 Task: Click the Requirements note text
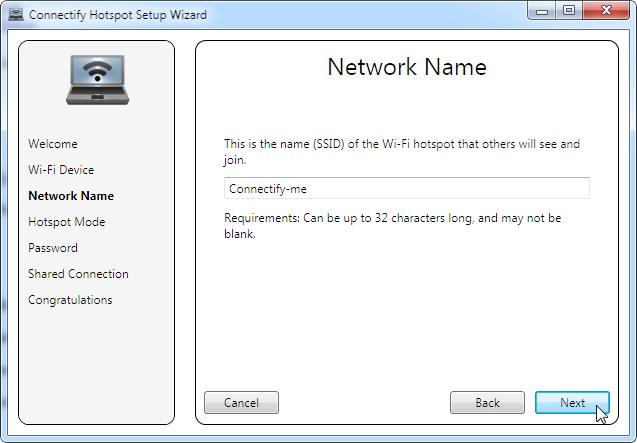coord(392,226)
